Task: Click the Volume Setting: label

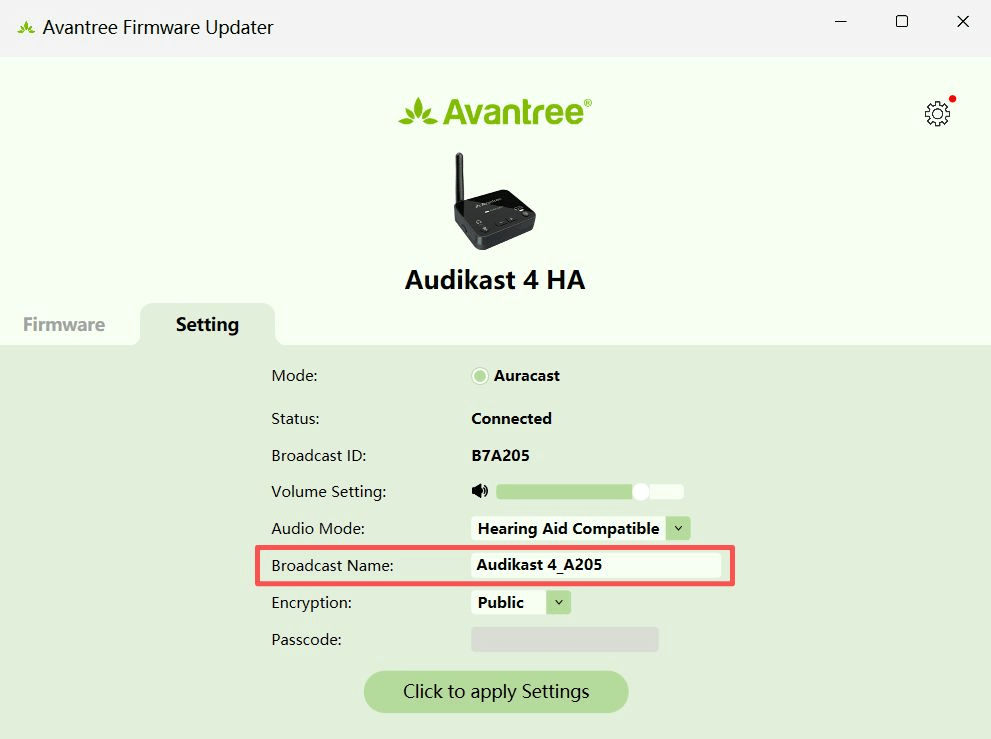Action: [x=329, y=492]
